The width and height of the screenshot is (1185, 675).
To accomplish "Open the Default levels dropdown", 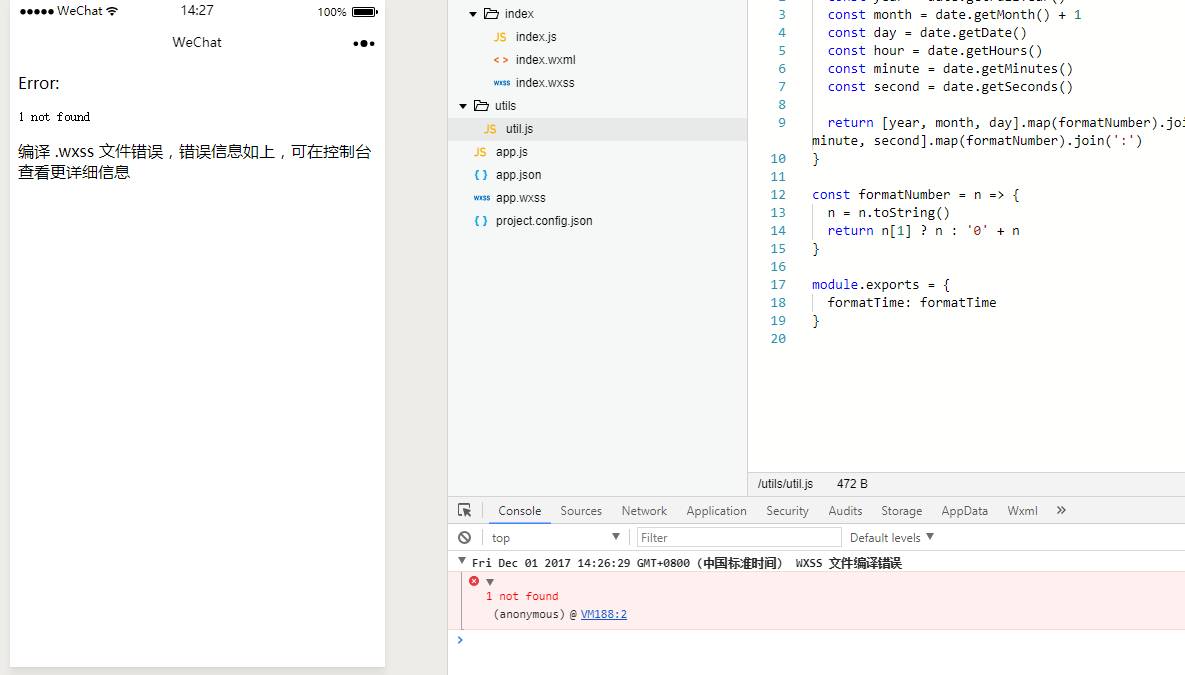I will tap(892, 537).
